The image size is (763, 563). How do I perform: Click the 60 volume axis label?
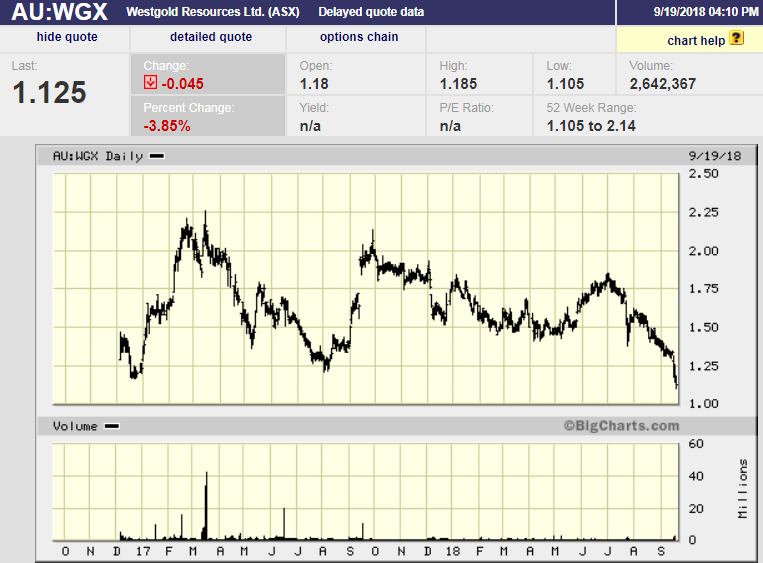pos(696,444)
